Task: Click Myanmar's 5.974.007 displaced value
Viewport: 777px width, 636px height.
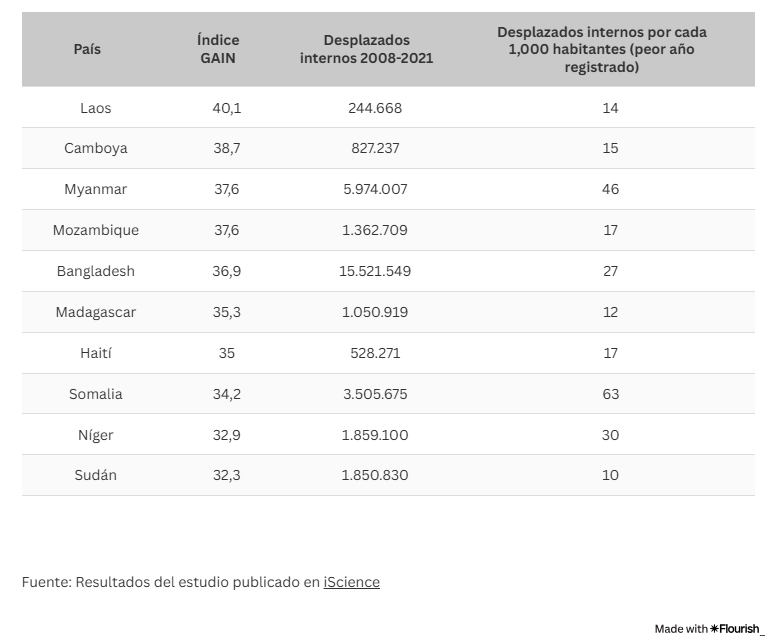Action: tap(375, 189)
